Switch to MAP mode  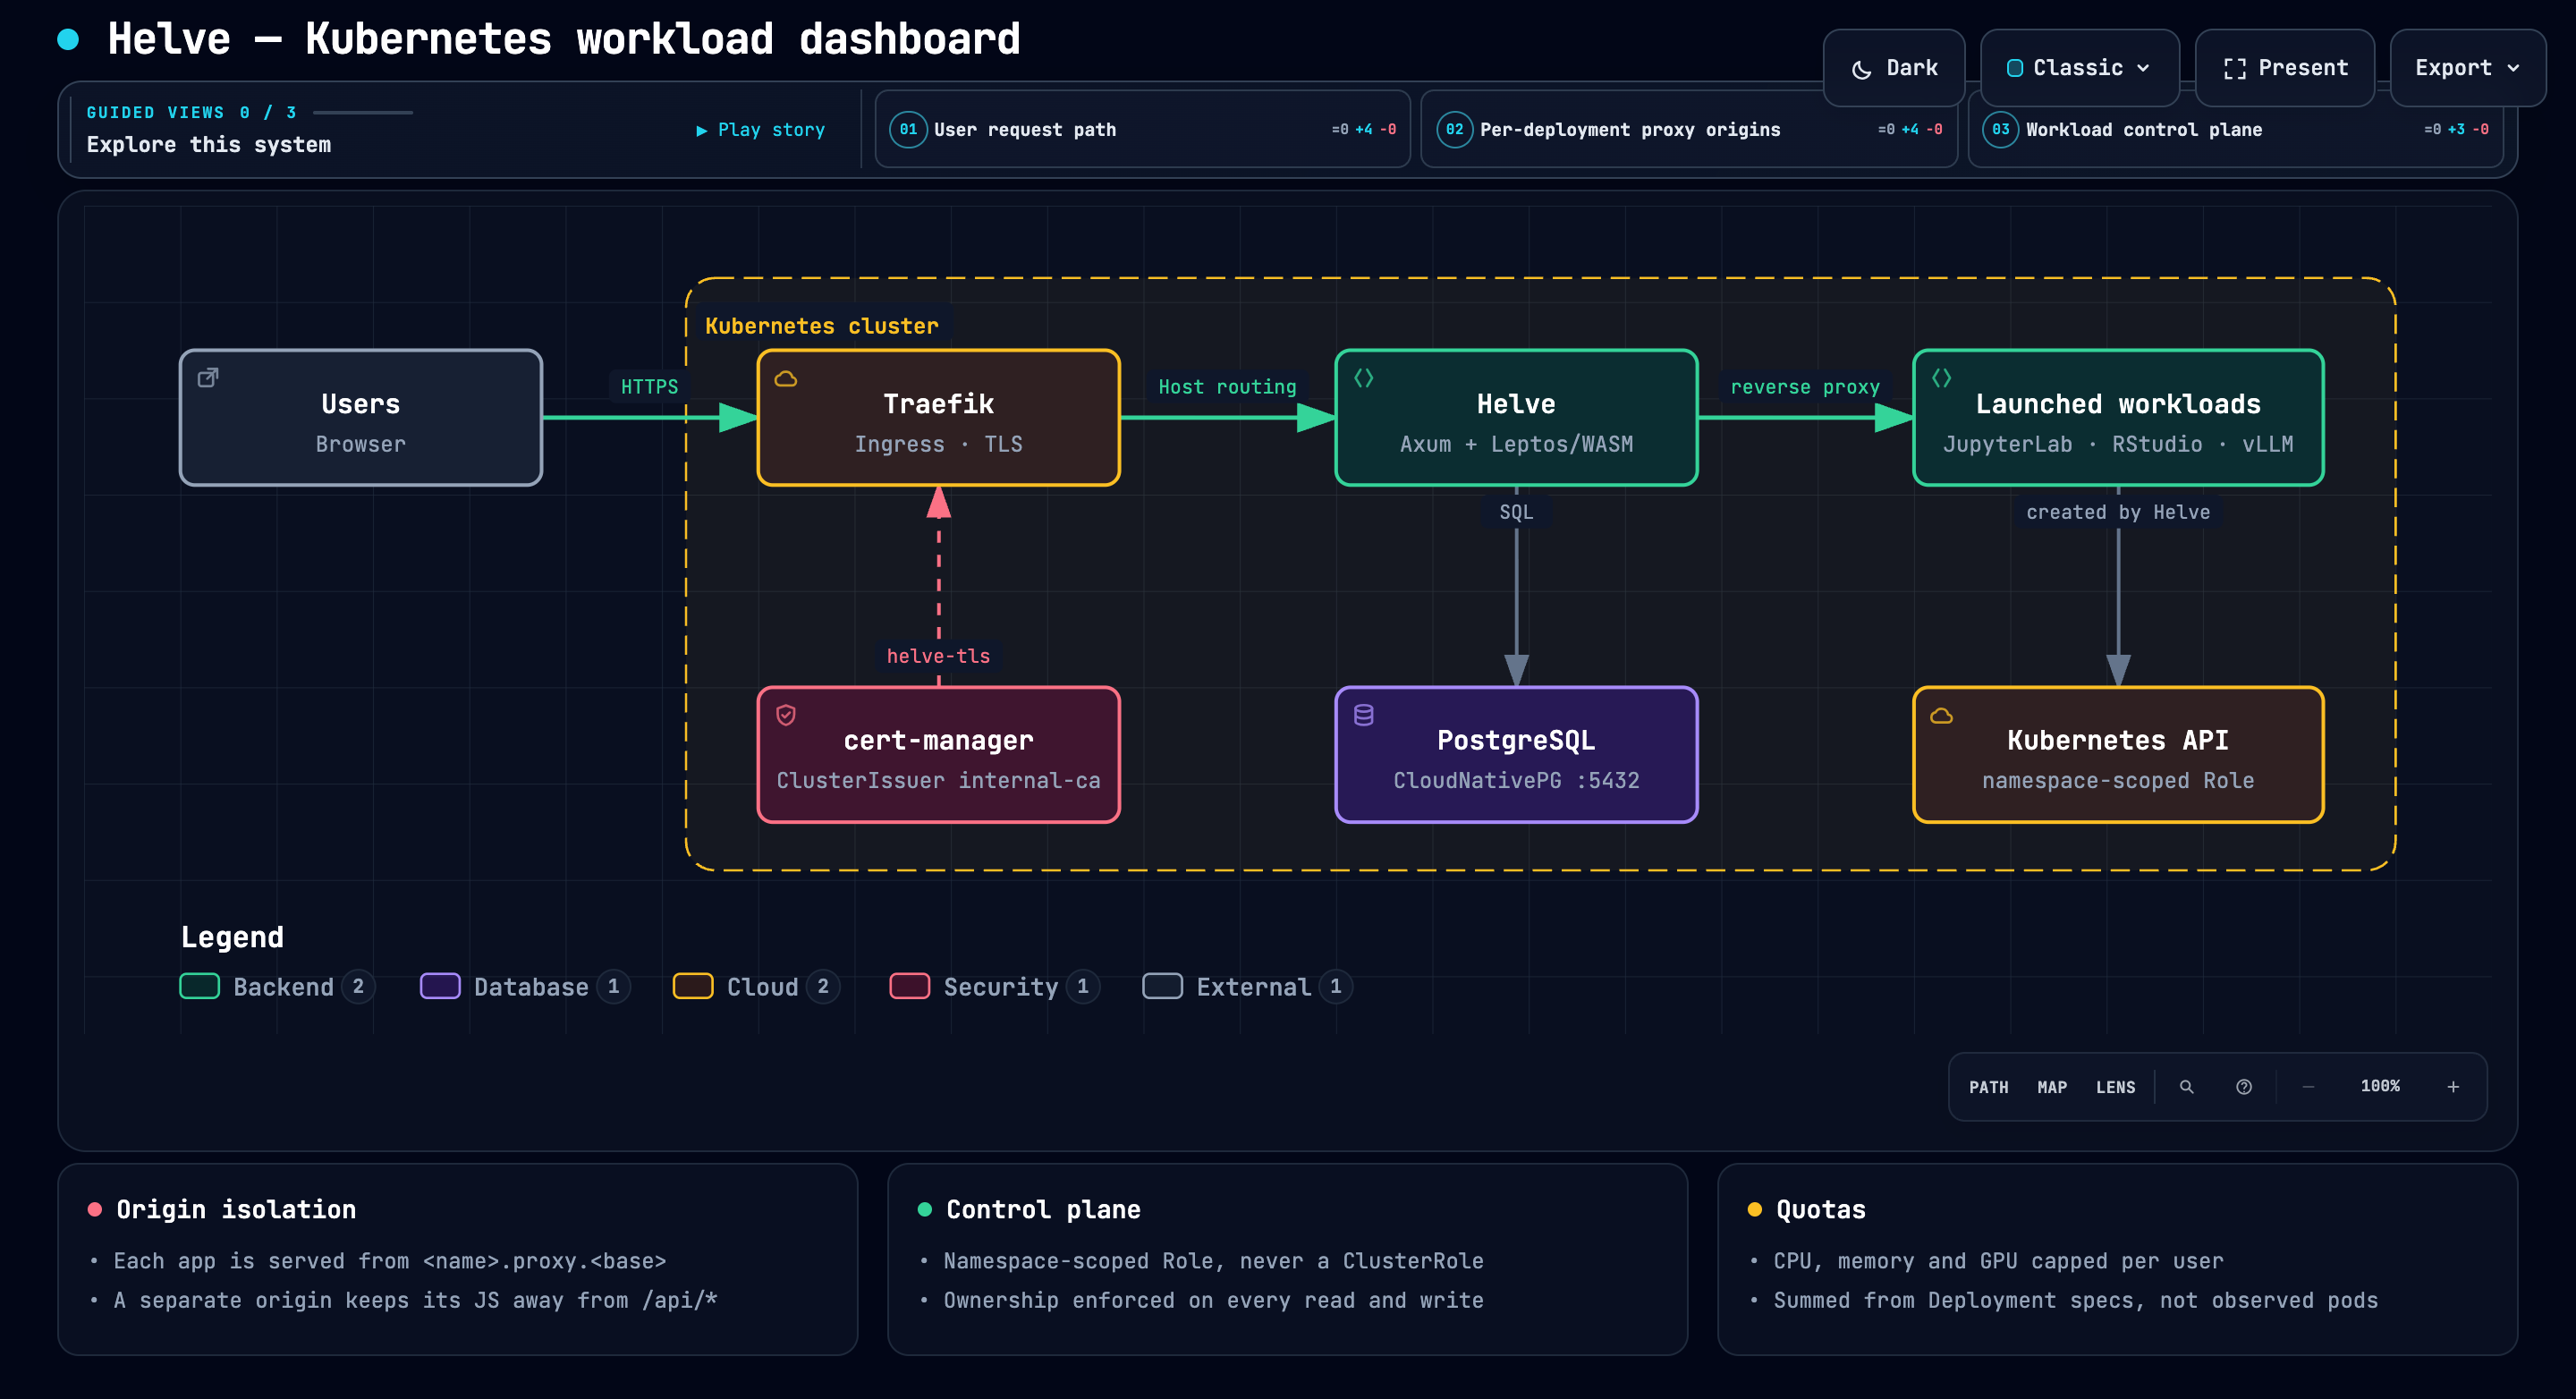click(x=2052, y=1087)
